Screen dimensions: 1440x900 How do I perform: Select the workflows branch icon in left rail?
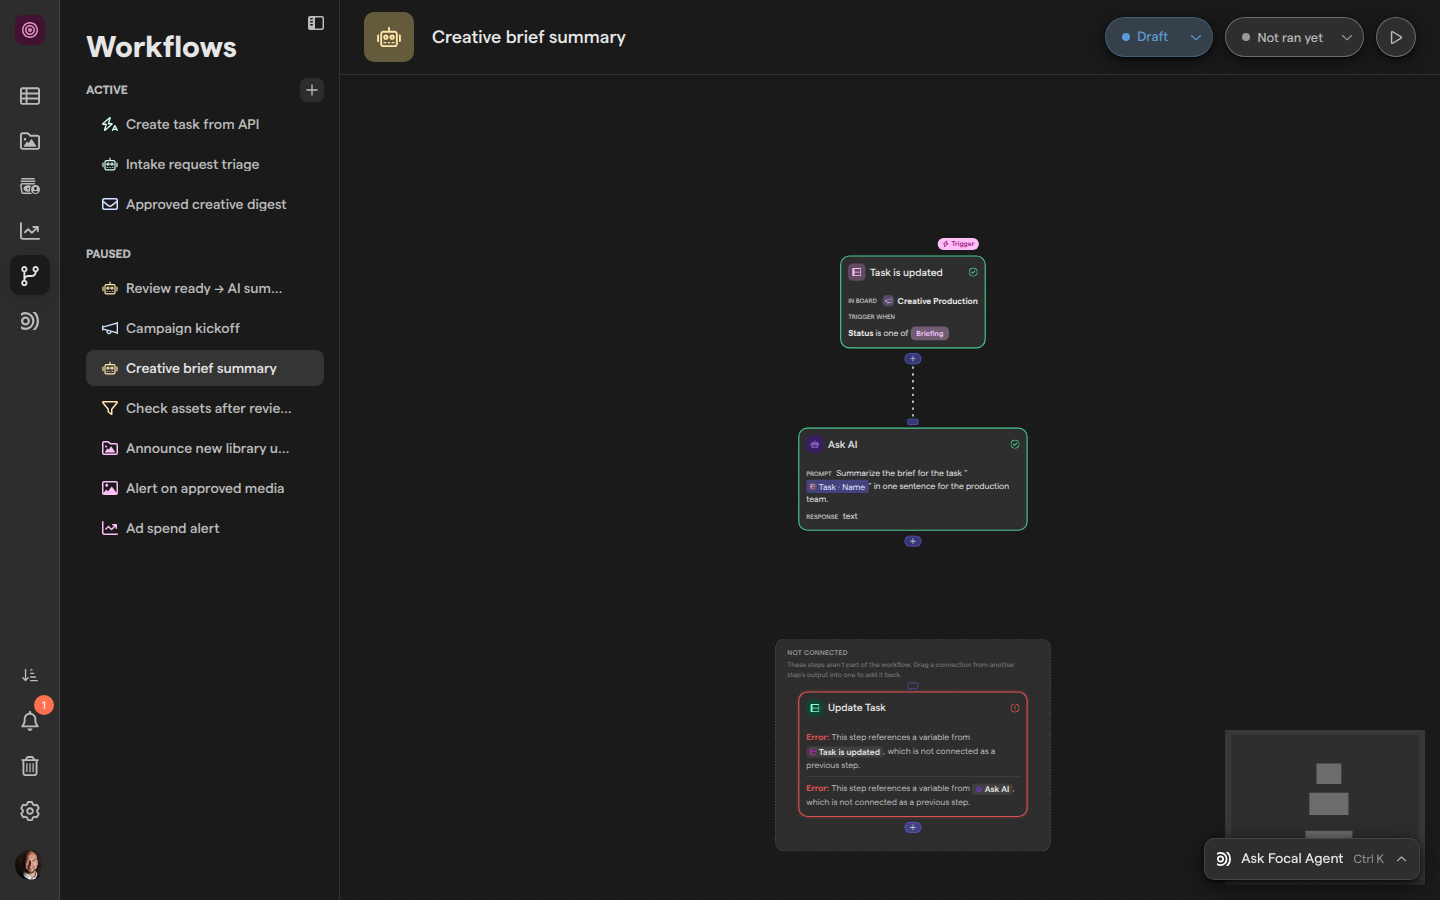click(30, 275)
